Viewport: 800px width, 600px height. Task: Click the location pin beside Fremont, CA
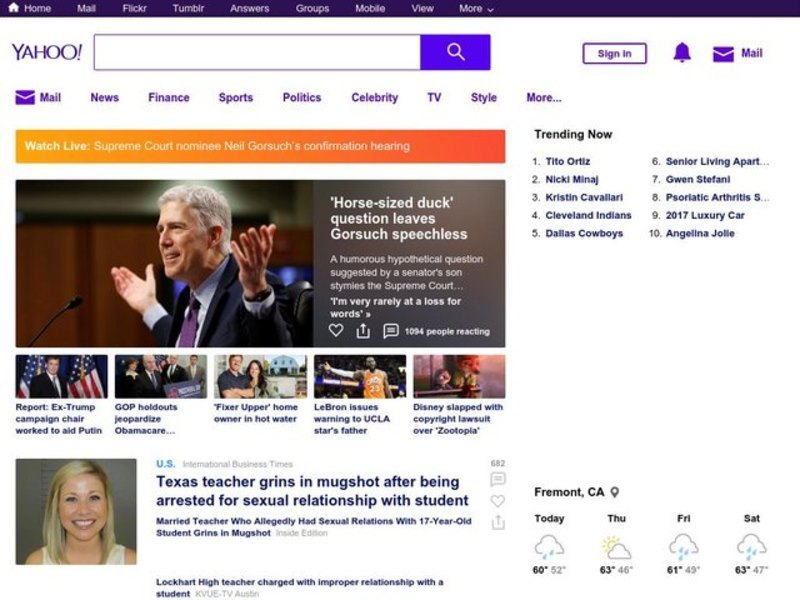615,492
